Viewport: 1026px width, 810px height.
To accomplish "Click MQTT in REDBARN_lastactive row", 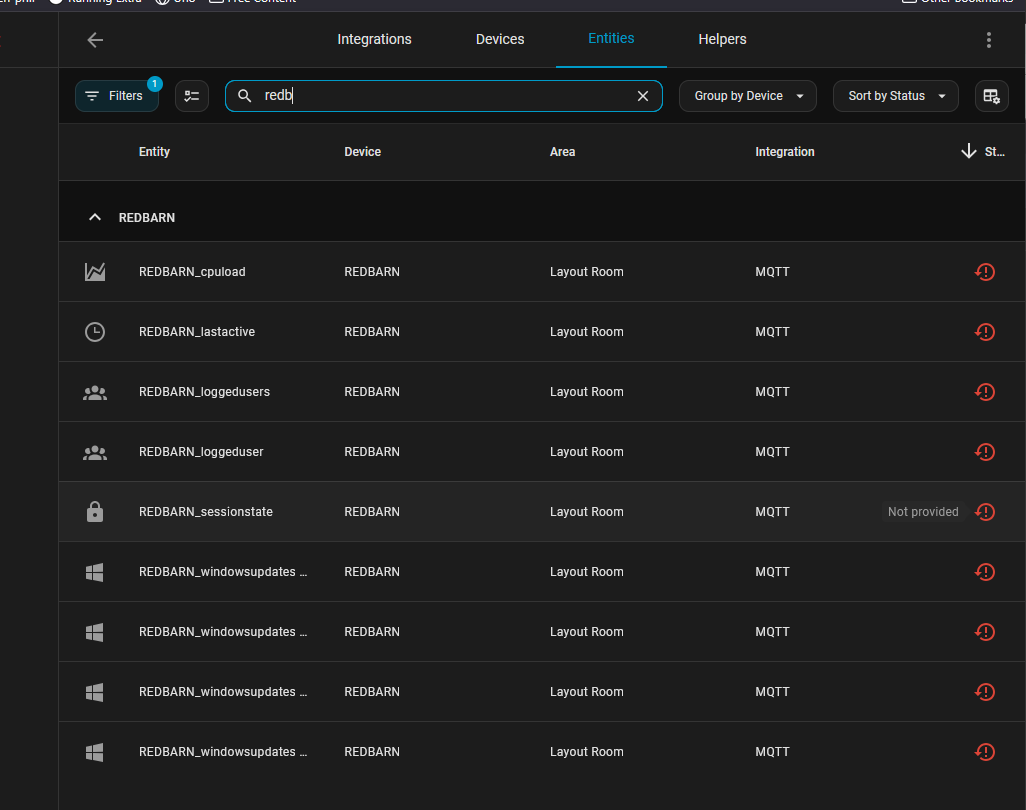I will click(772, 332).
